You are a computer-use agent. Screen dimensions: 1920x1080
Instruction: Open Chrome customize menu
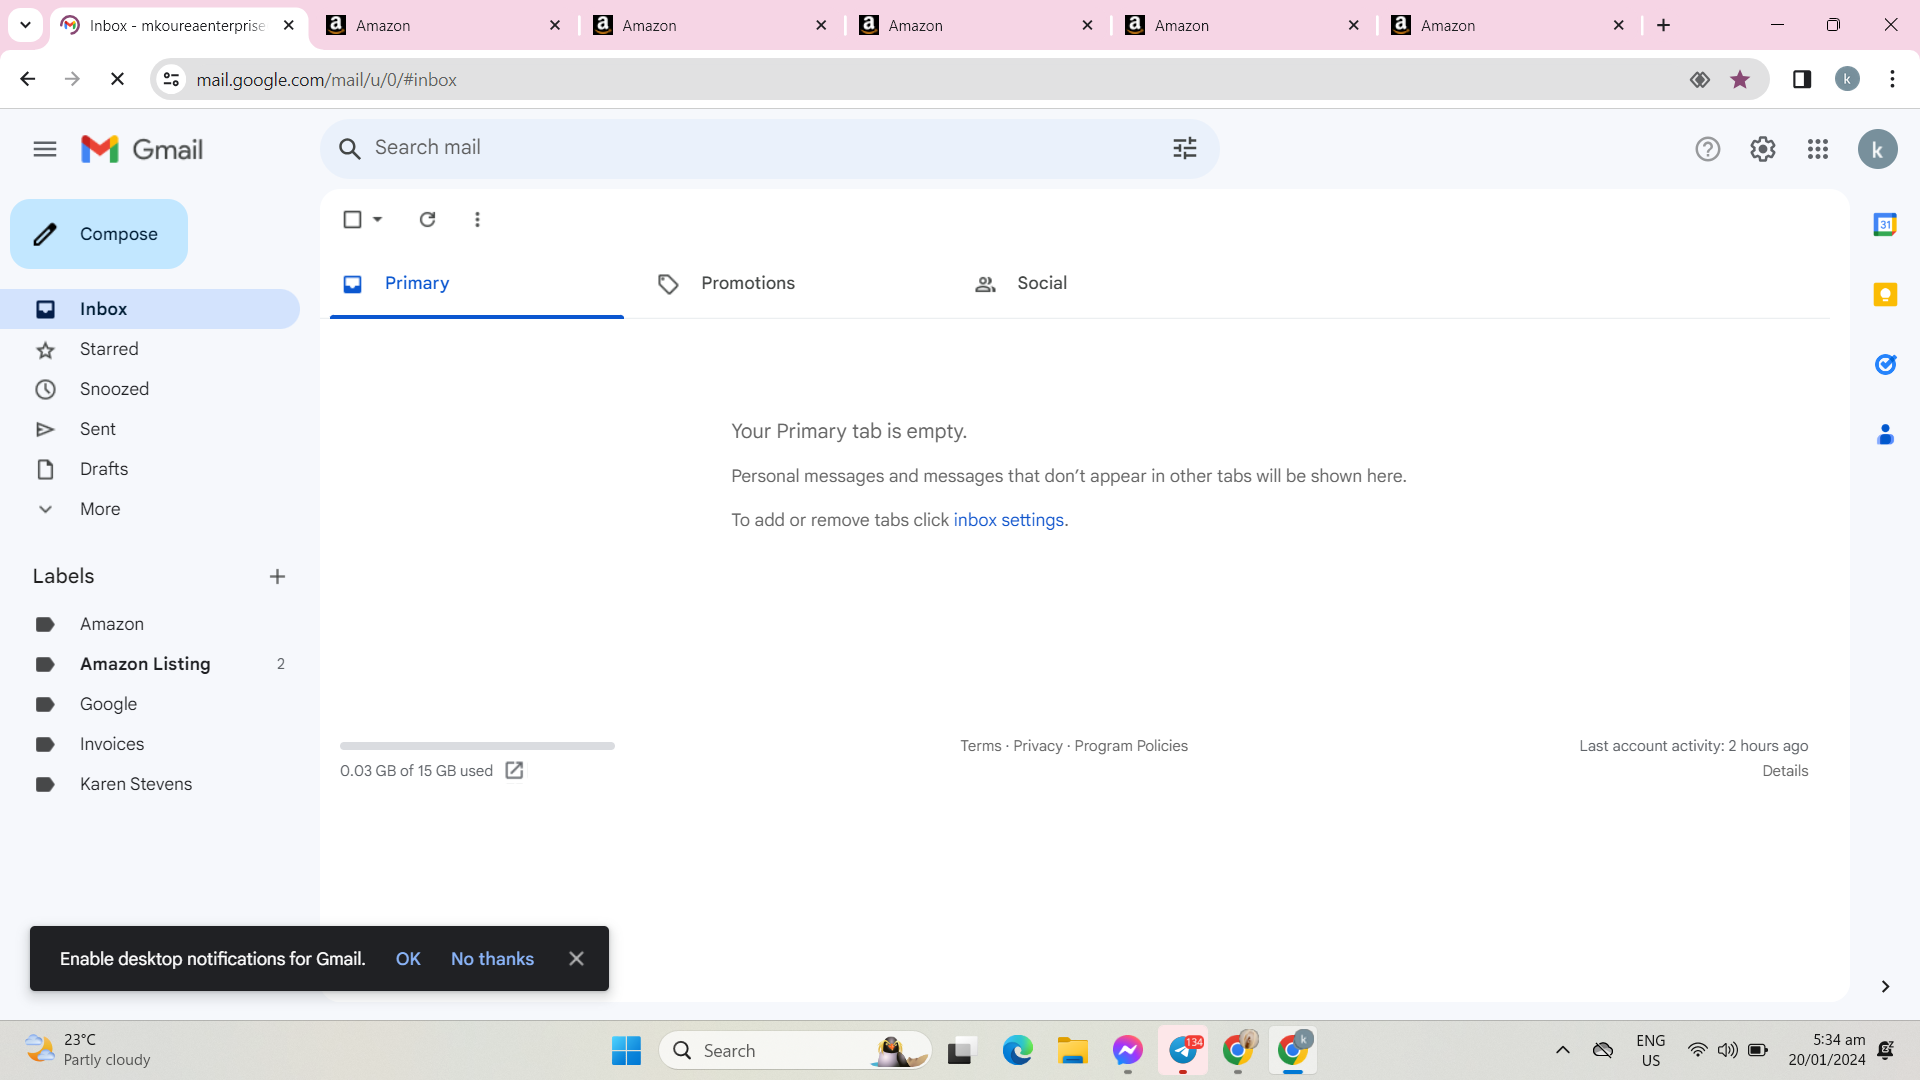1892,79
